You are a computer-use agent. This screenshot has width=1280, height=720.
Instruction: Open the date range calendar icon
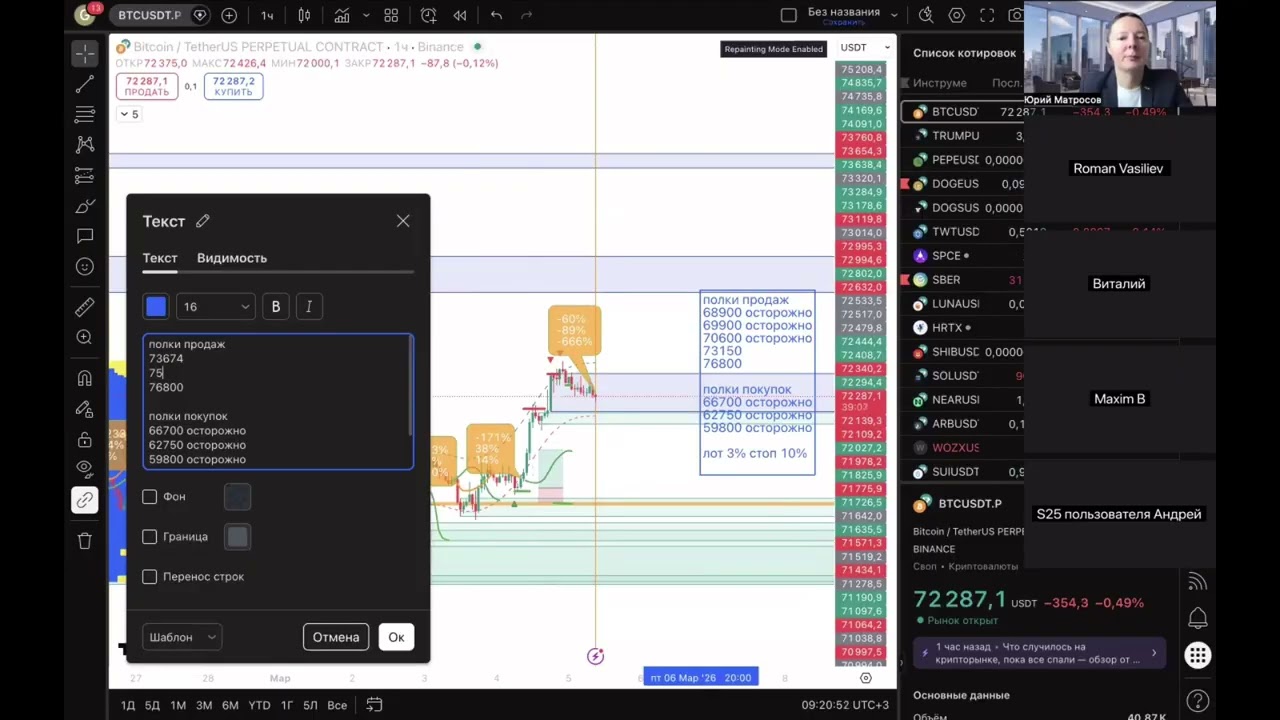374,705
